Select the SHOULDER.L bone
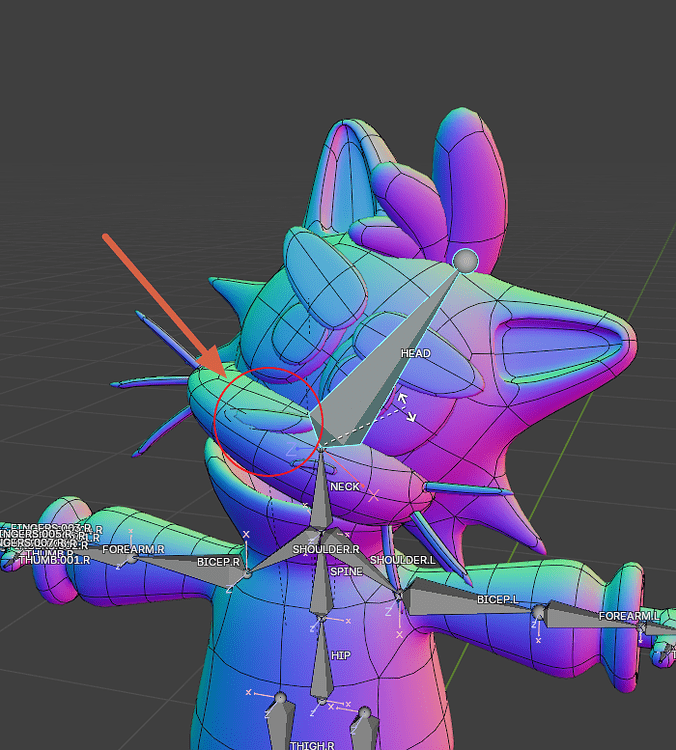Screen dimensions: 676x750 coord(364,562)
